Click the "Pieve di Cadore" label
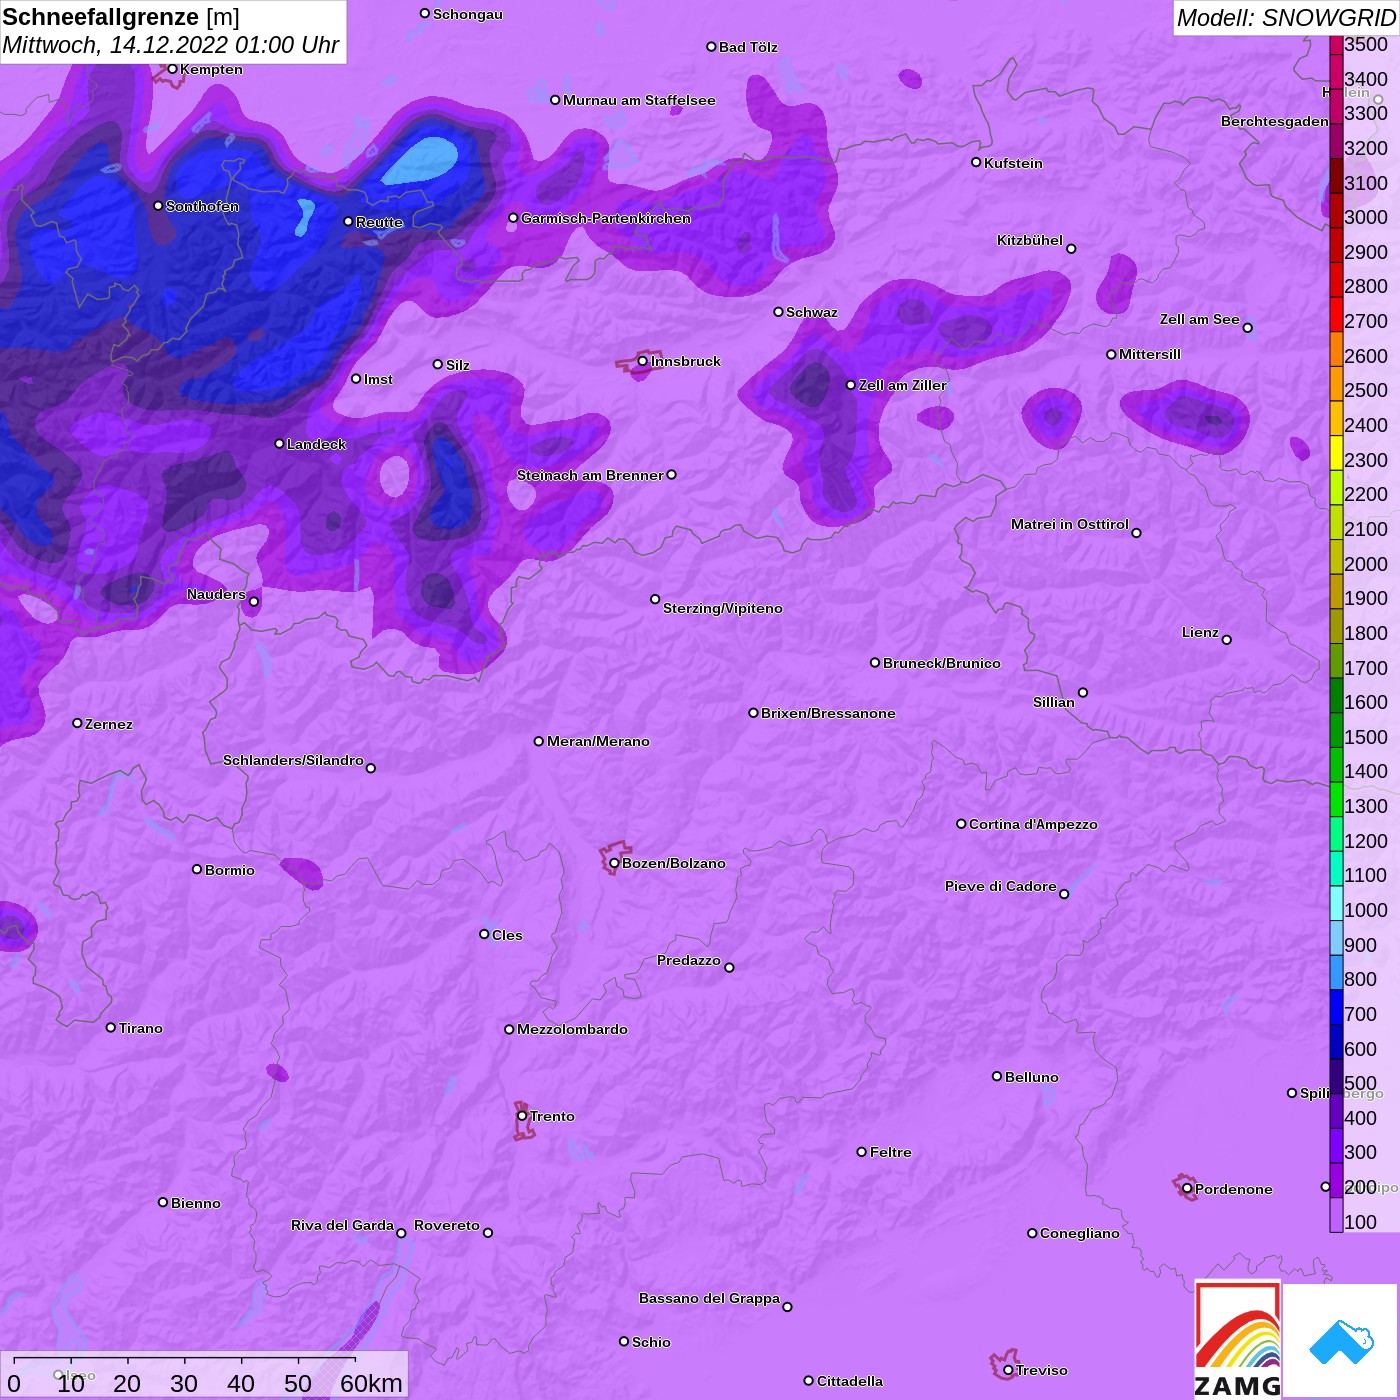 click(1001, 886)
